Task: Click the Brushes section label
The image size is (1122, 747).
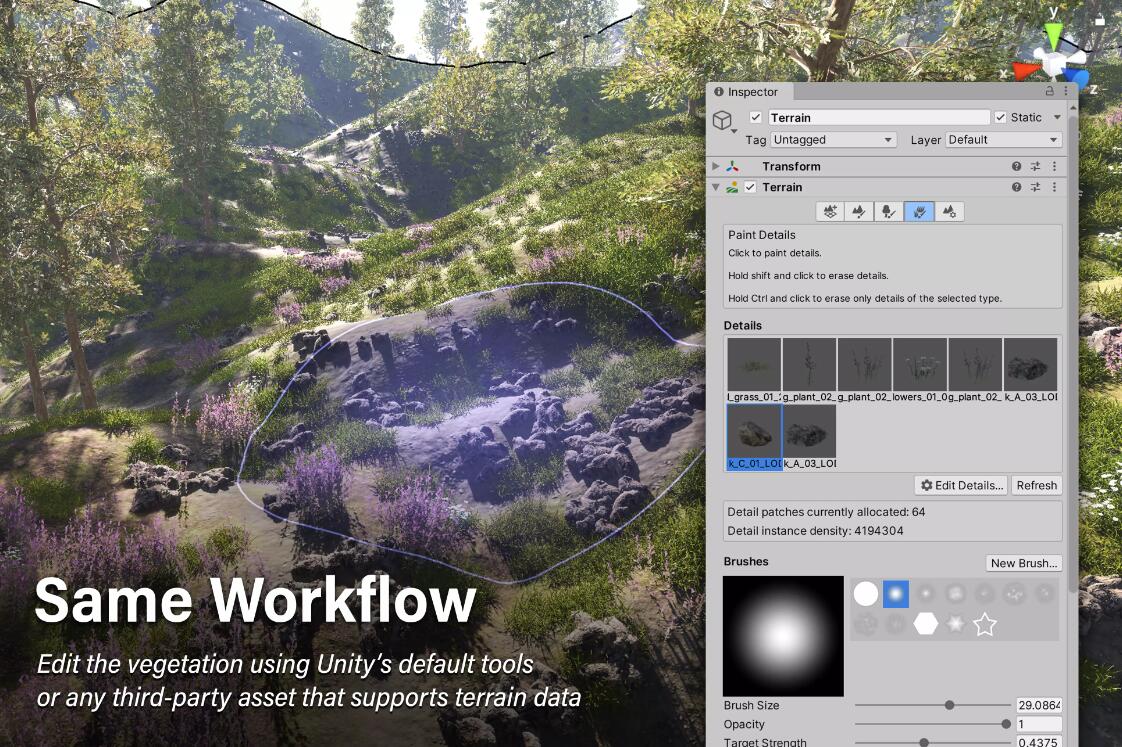Action: [x=746, y=562]
